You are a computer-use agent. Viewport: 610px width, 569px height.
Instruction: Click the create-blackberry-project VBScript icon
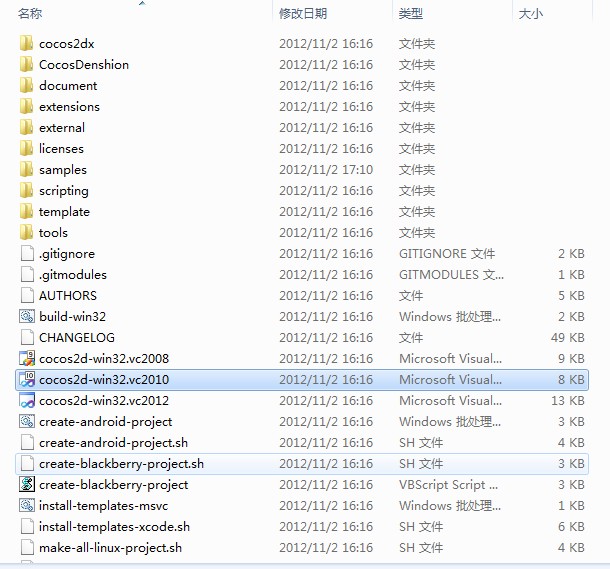click(27, 484)
